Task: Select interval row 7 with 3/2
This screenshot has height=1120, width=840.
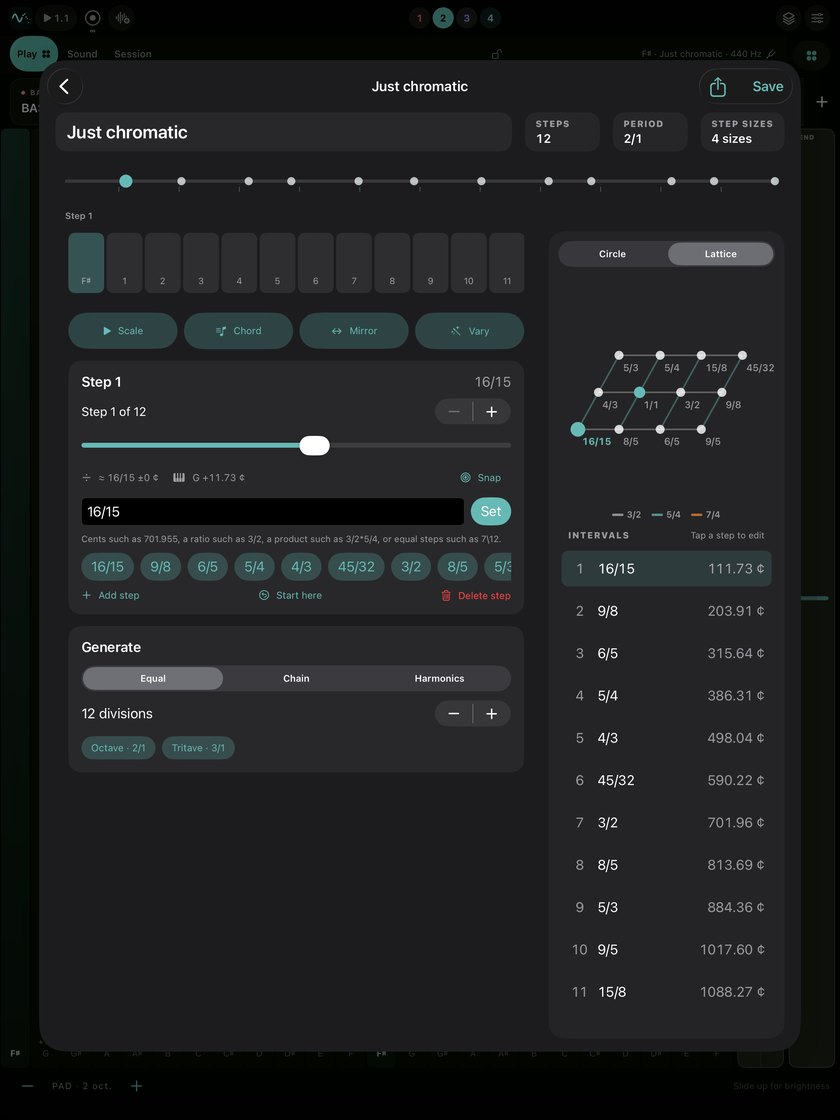Action: click(x=666, y=823)
